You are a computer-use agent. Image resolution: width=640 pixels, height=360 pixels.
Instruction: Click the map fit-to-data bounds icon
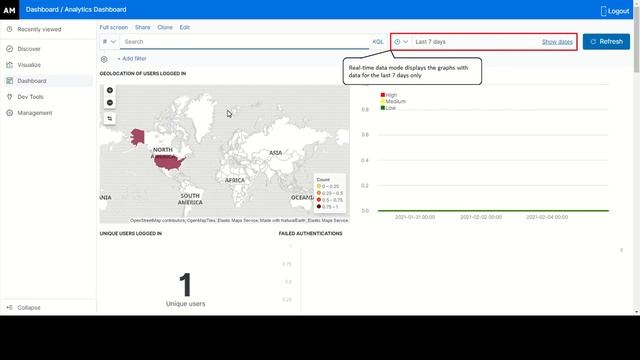tap(110, 118)
